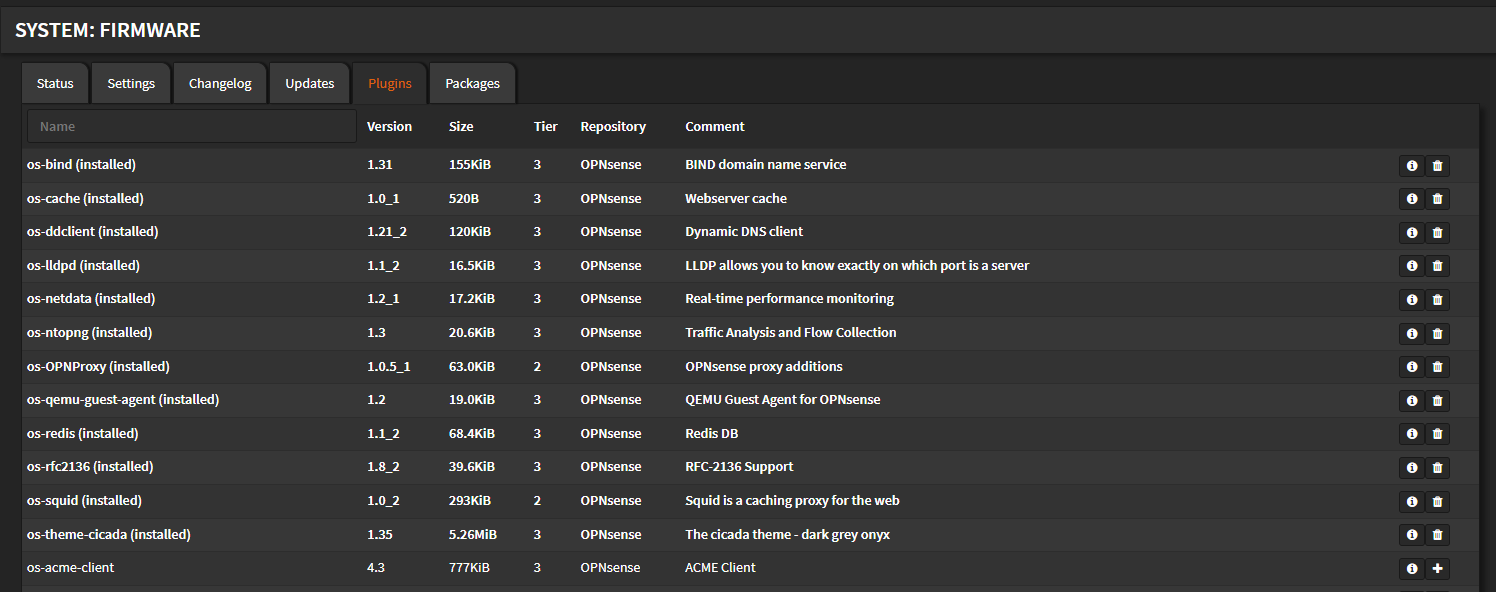Delete the os-redis plugin
1496x592 pixels.
tap(1437, 434)
